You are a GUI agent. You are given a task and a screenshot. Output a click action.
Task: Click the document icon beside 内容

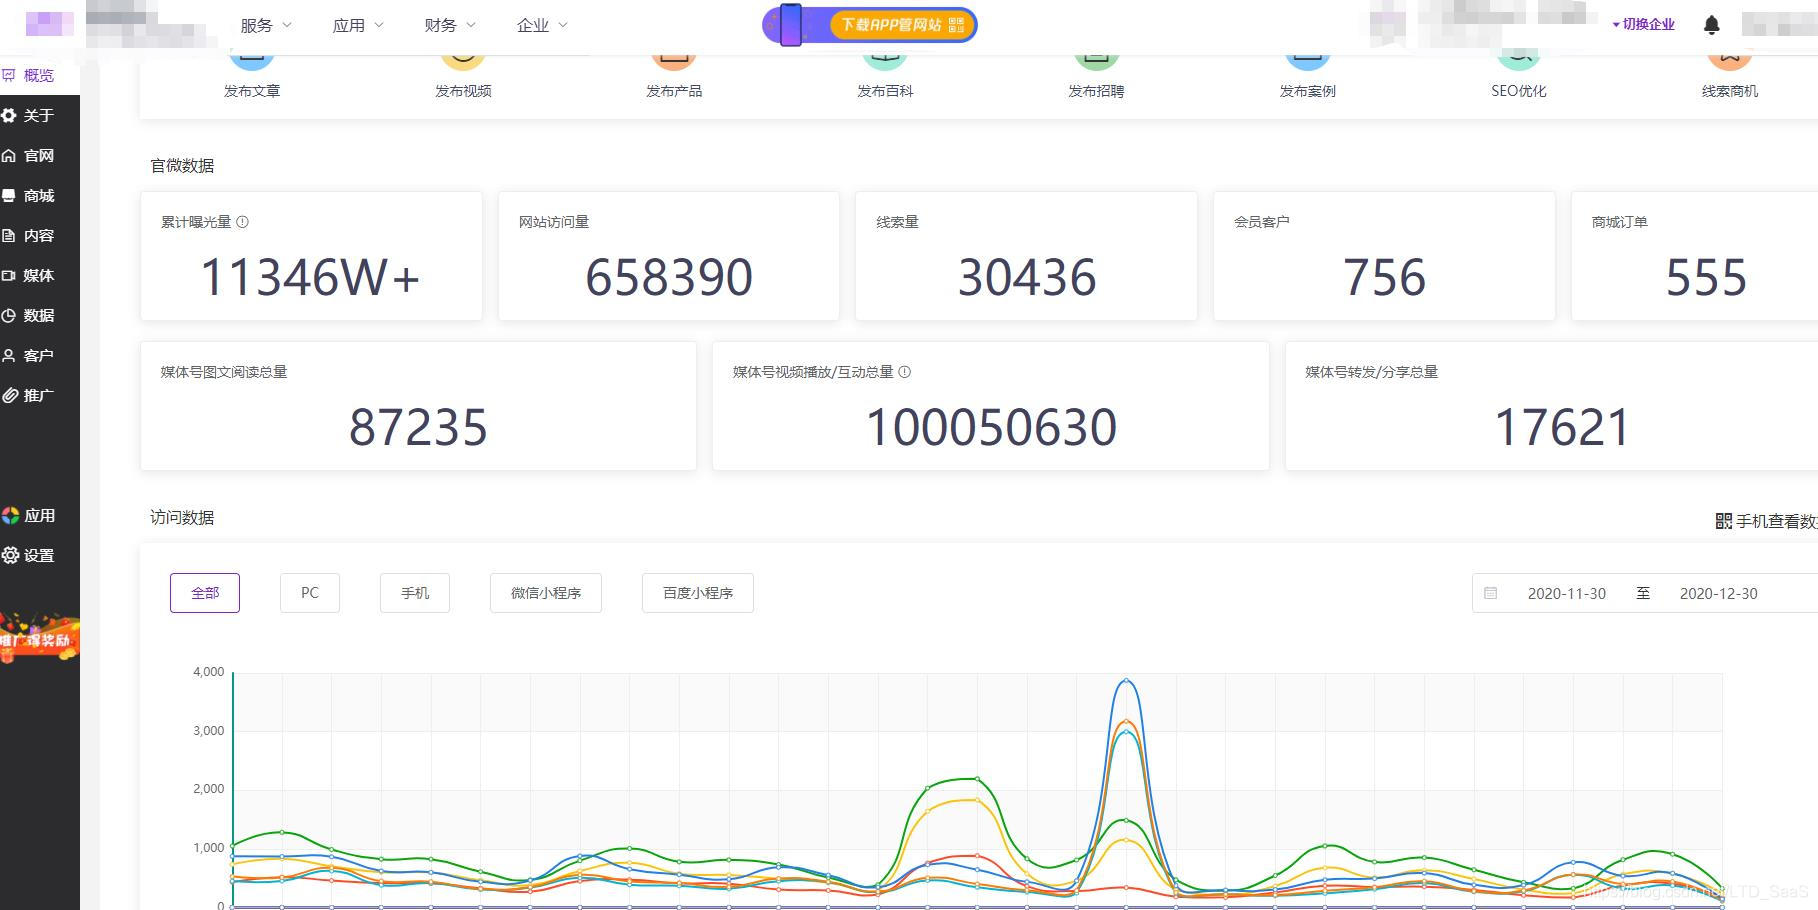pos(9,235)
